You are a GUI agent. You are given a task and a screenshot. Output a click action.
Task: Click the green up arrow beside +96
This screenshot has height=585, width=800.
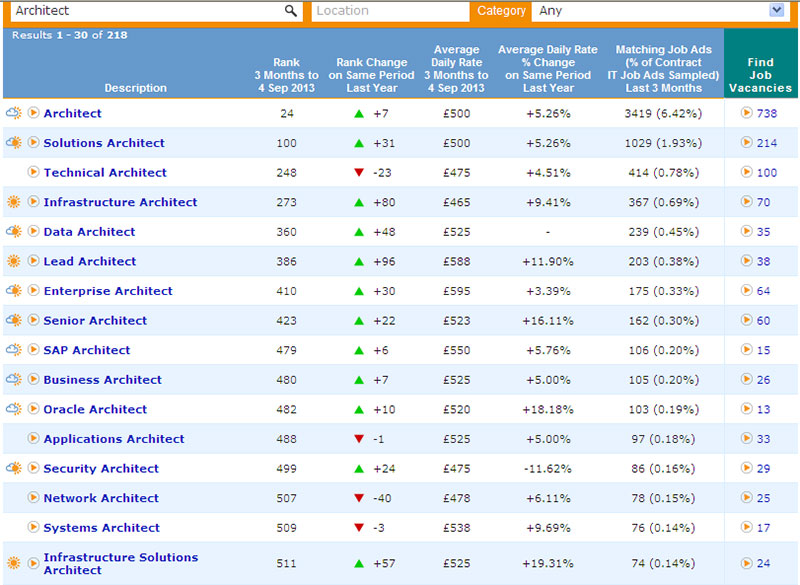[359, 262]
